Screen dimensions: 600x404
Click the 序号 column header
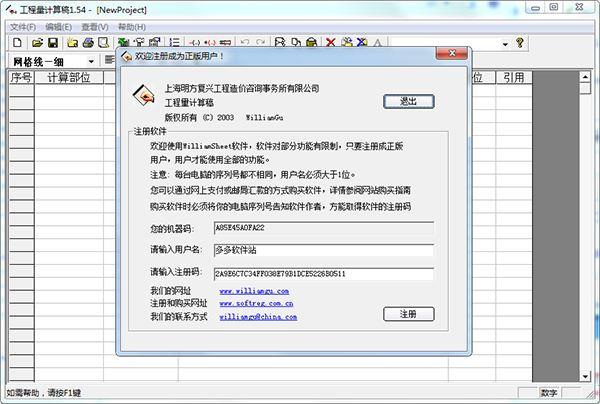(x=21, y=78)
